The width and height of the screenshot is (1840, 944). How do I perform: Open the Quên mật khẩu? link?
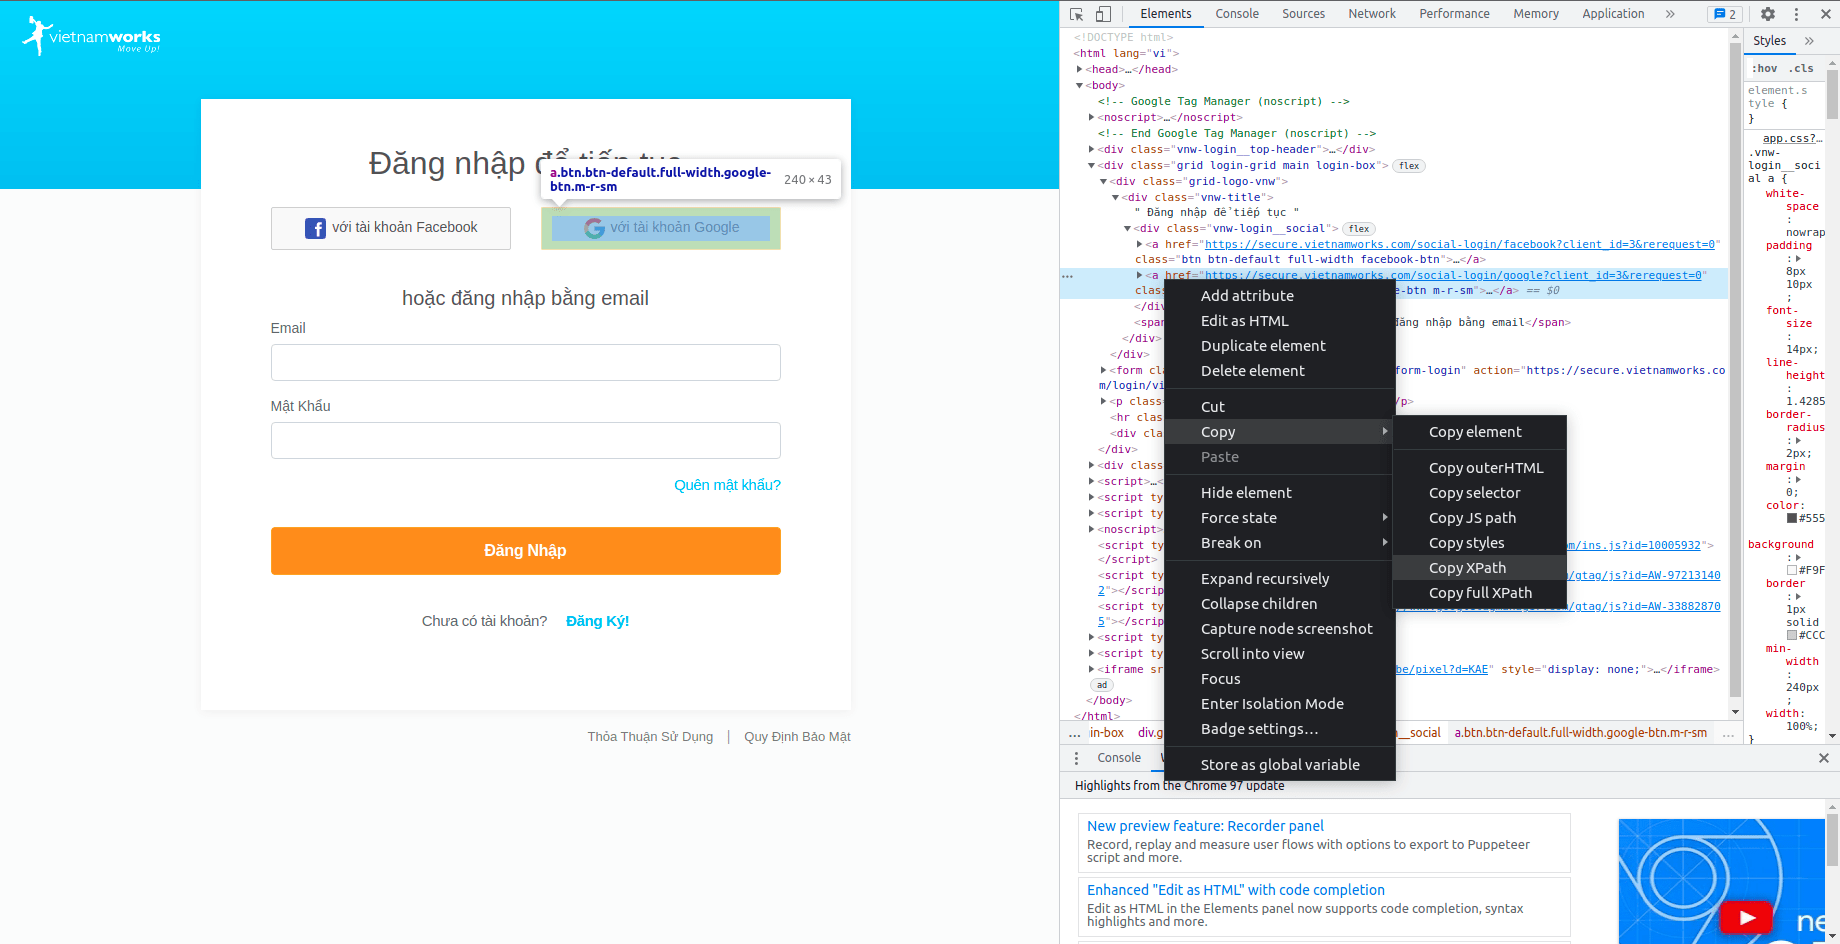point(727,484)
